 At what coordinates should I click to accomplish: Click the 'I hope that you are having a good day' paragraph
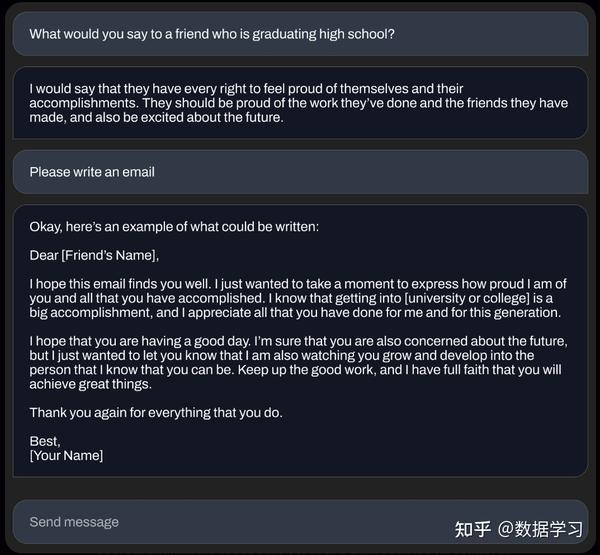click(298, 362)
